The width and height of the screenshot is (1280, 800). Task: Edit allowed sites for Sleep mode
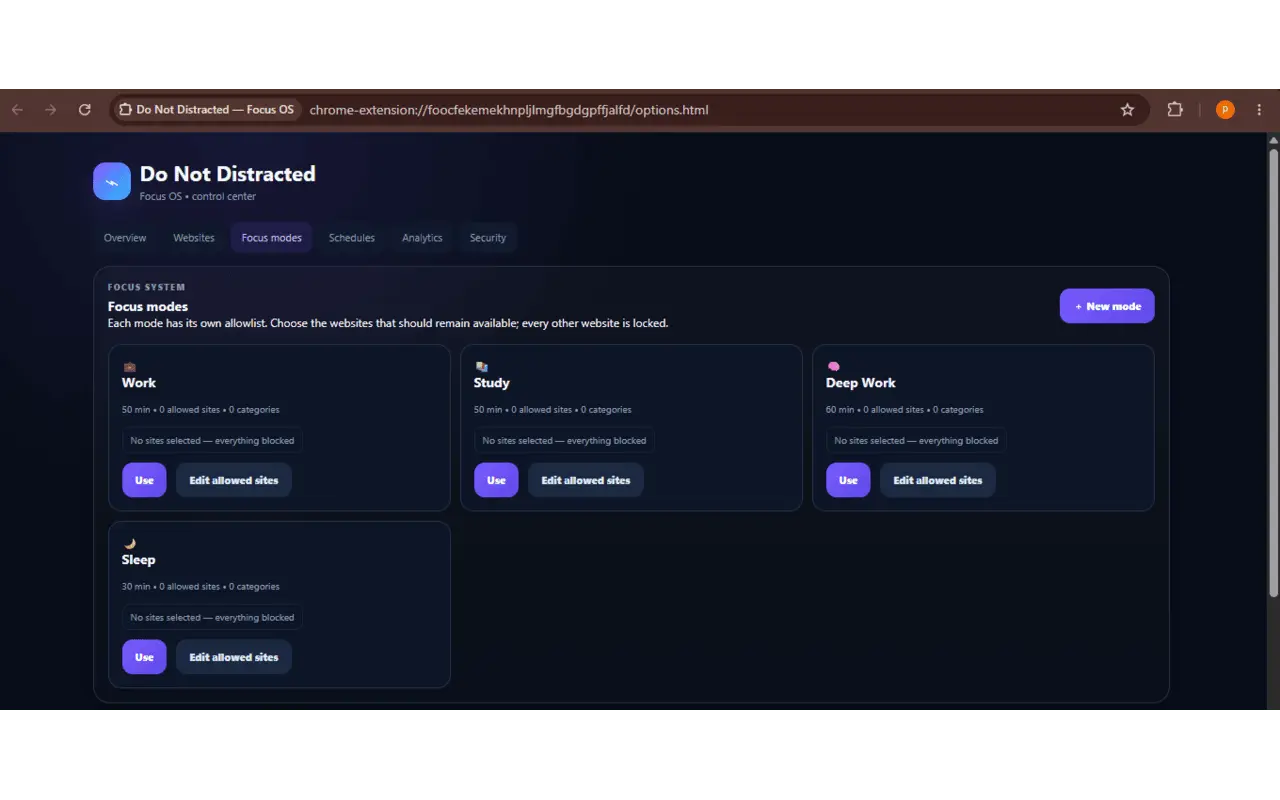click(234, 657)
